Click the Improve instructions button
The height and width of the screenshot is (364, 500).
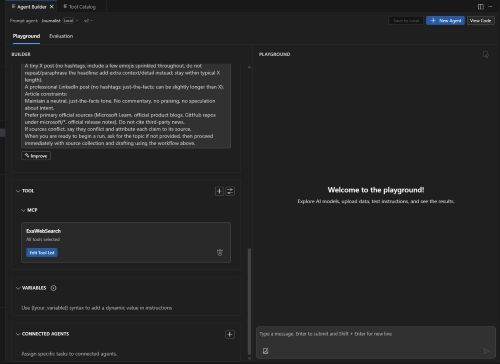tap(36, 156)
